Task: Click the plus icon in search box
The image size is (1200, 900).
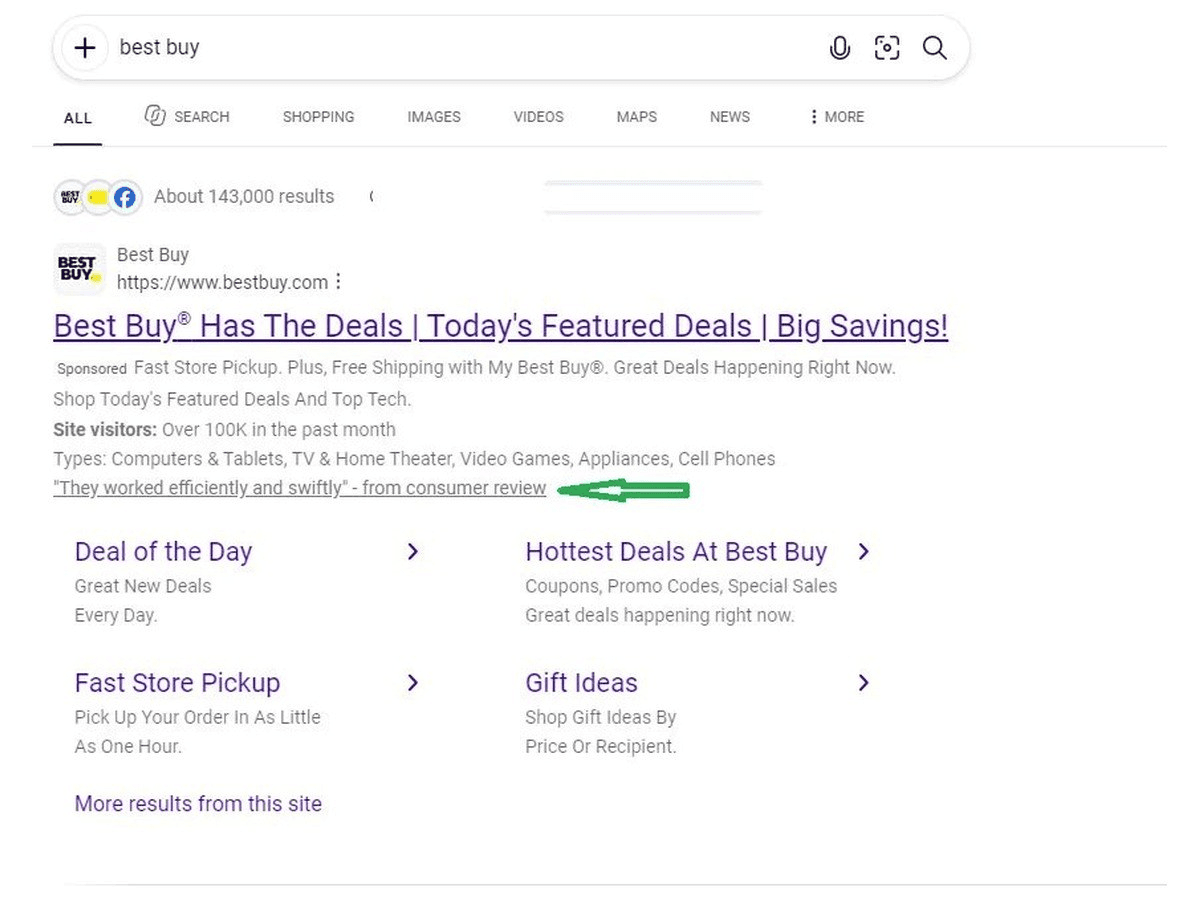Action: [85, 47]
